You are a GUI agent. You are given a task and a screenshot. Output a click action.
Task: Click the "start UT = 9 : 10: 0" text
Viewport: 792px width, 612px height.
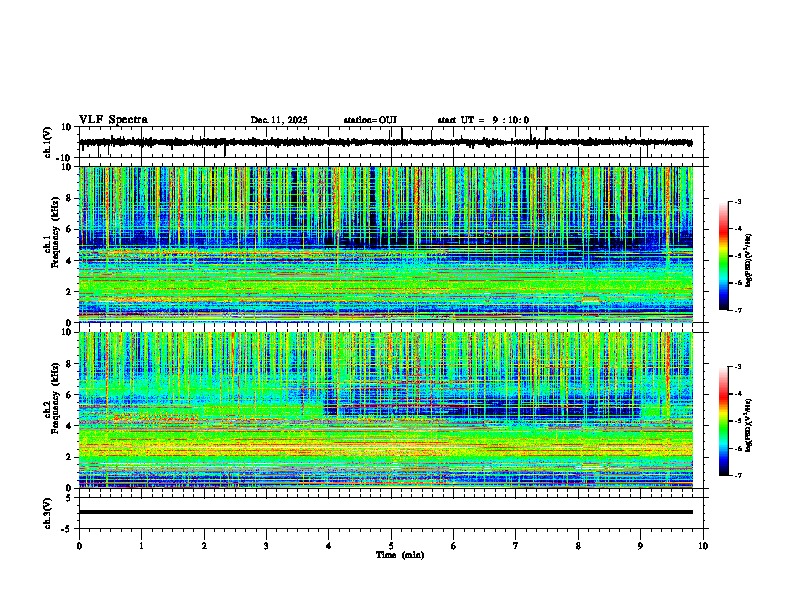pyautogui.click(x=483, y=120)
